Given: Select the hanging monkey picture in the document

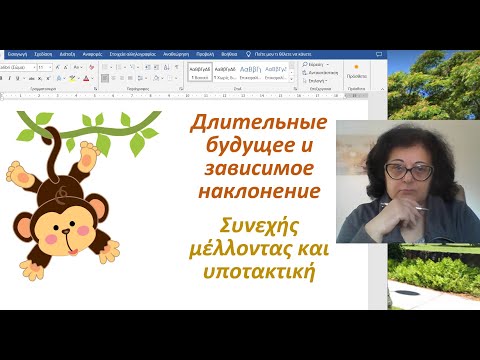Looking at the screenshot, I should pyautogui.click(x=83, y=195).
